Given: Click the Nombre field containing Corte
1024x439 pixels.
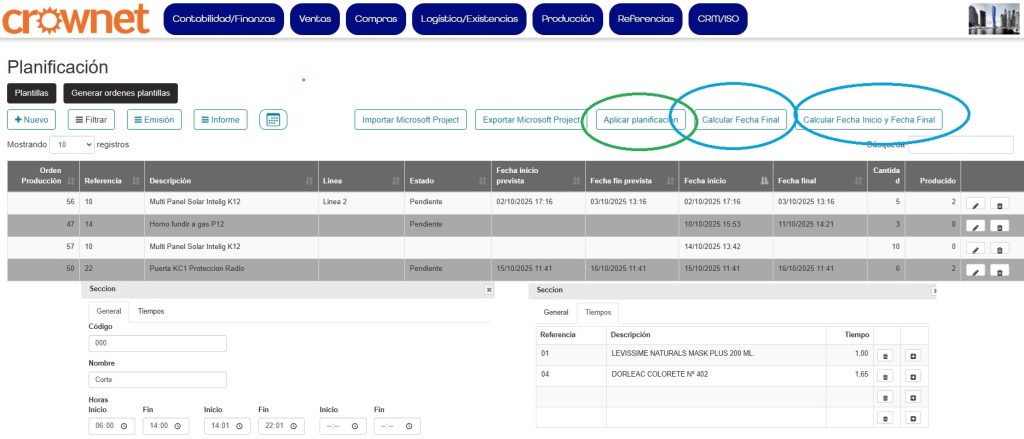Looking at the screenshot, I should (x=157, y=380).
